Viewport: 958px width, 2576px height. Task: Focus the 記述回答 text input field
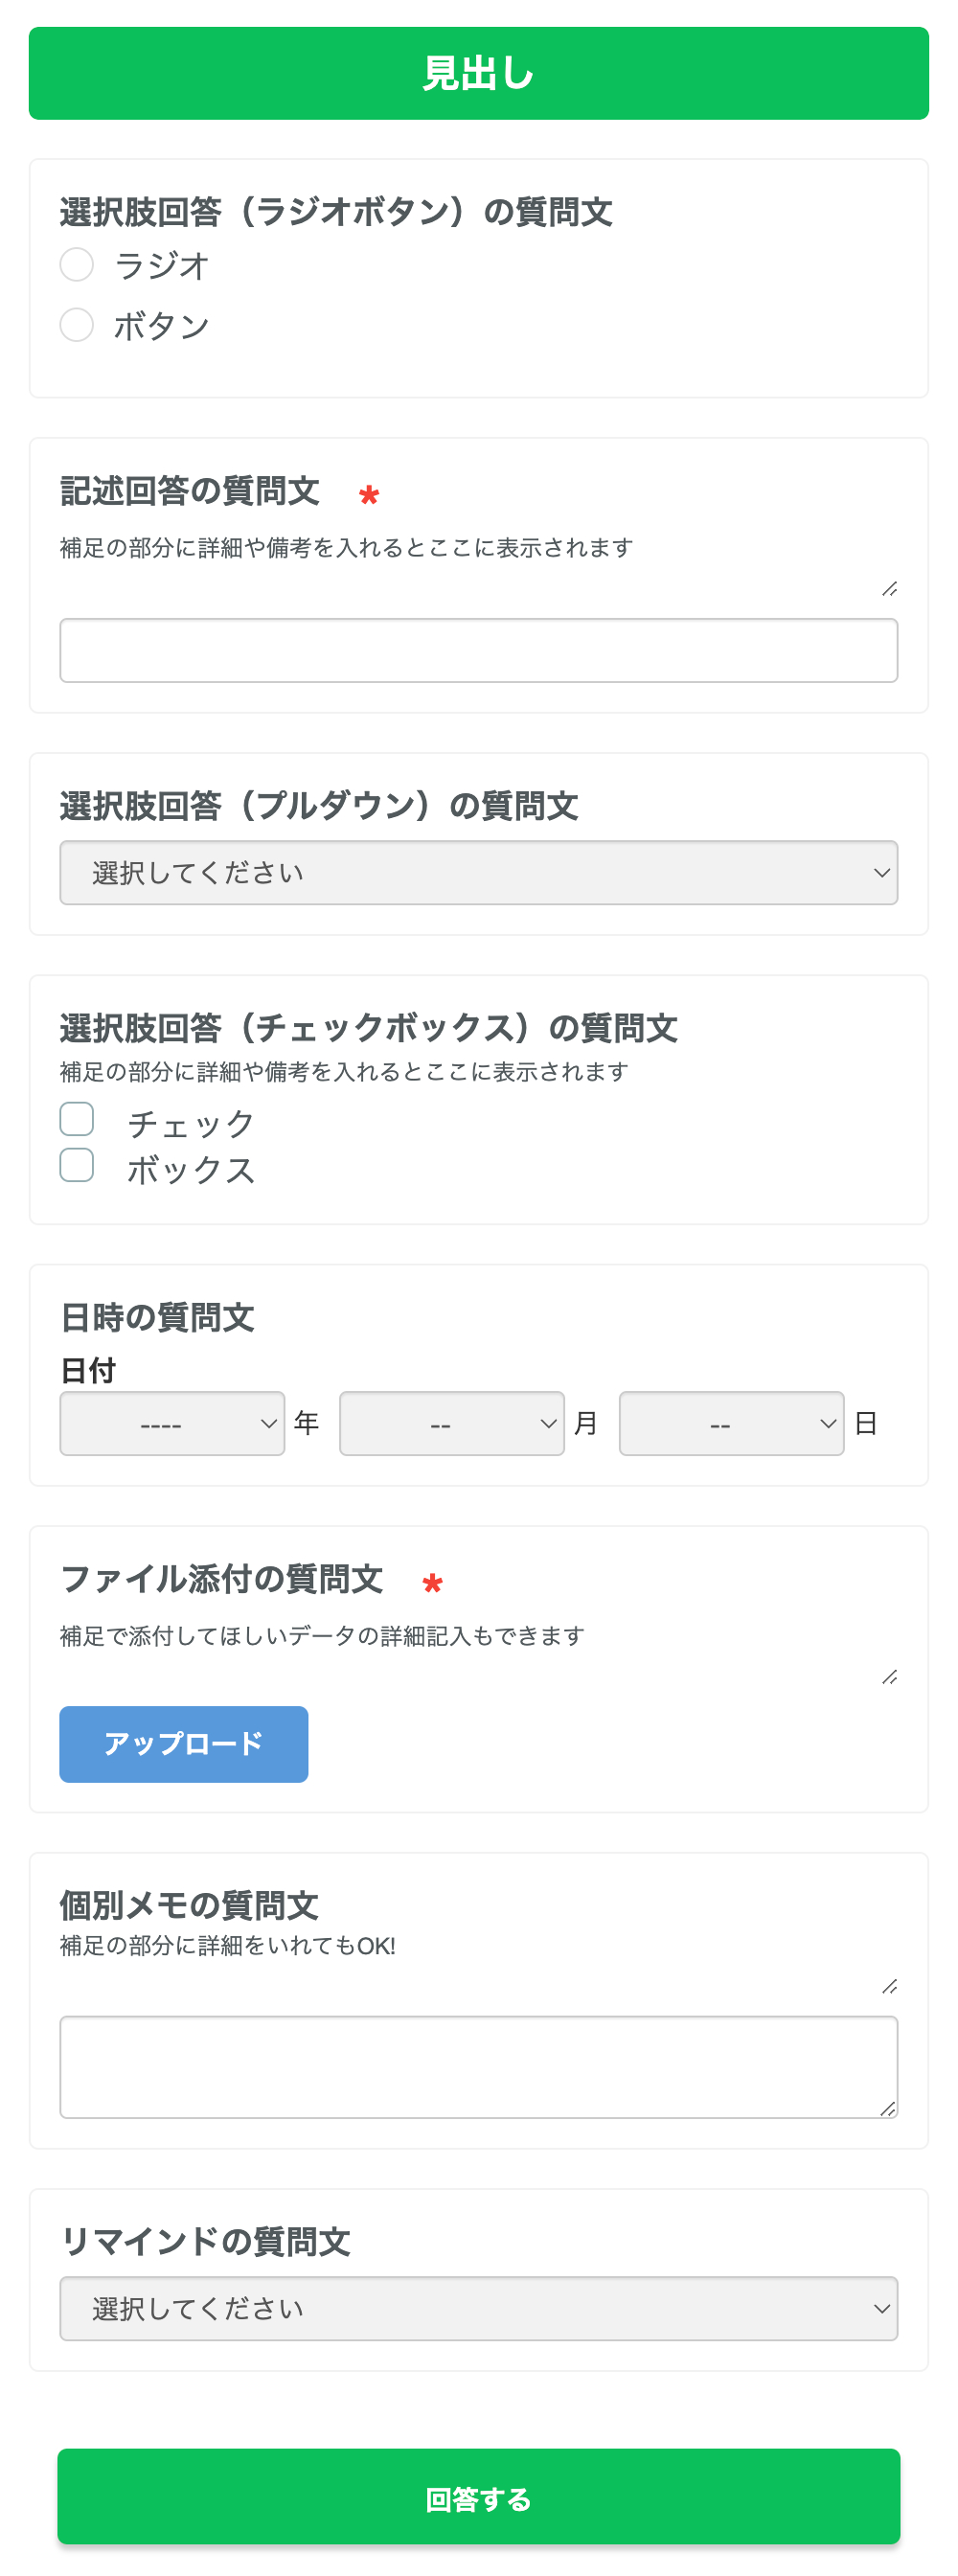tap(478, 651)
